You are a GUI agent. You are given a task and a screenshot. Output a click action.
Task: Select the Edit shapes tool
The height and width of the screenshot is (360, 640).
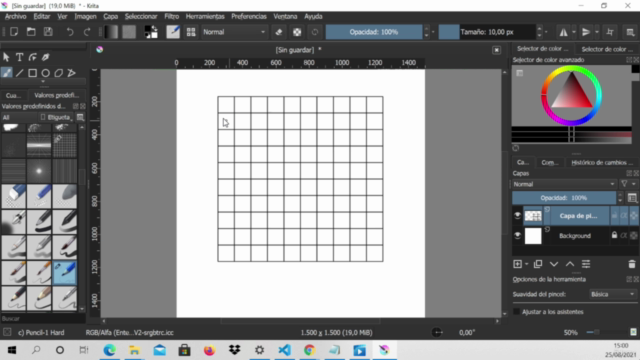(x=32, y=57)
